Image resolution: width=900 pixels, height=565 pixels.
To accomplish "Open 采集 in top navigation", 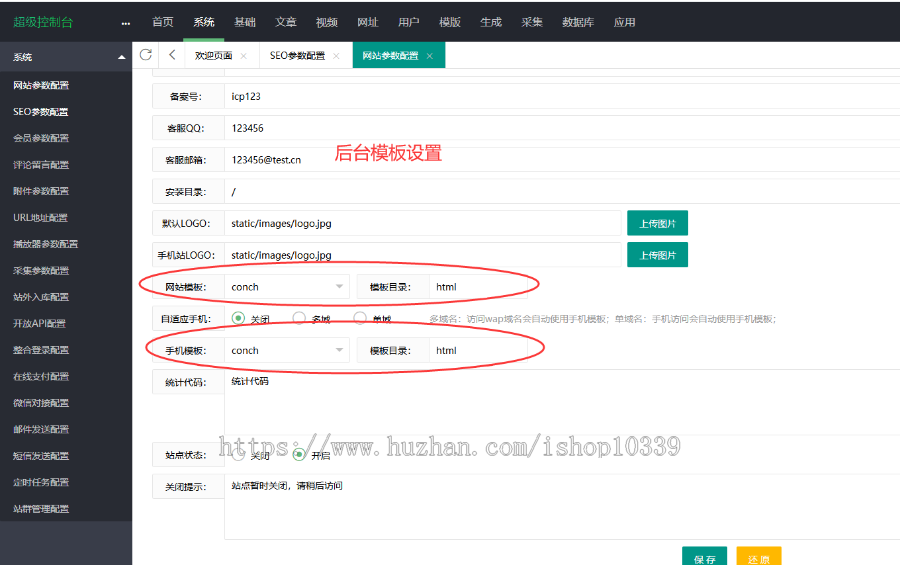I will click(532, 22).
